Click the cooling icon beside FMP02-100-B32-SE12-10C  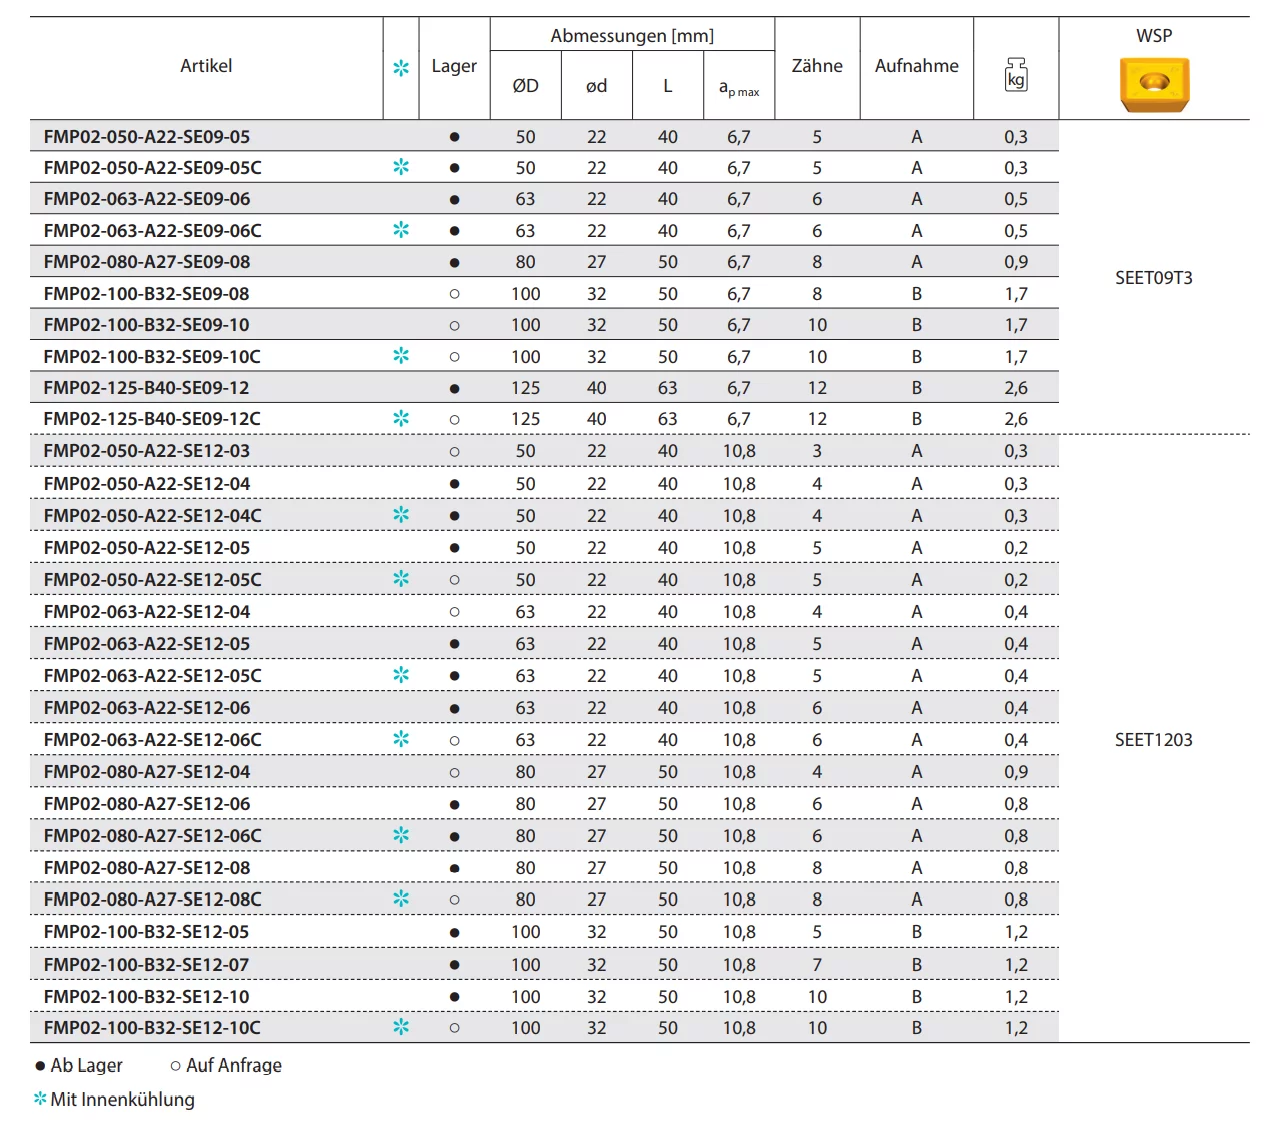pyautogui.click(x=401, y=1027)
